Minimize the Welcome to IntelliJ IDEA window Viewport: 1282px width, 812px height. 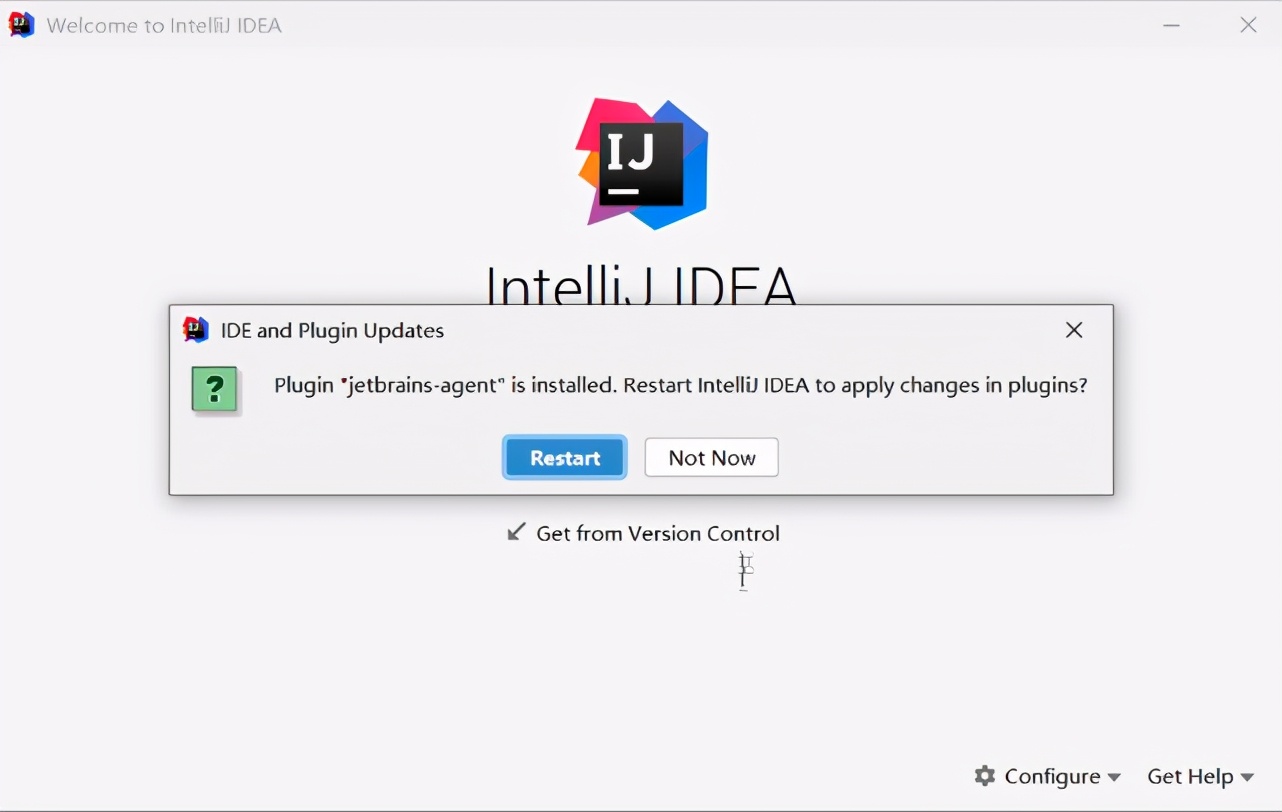(x=1172, y=25)
